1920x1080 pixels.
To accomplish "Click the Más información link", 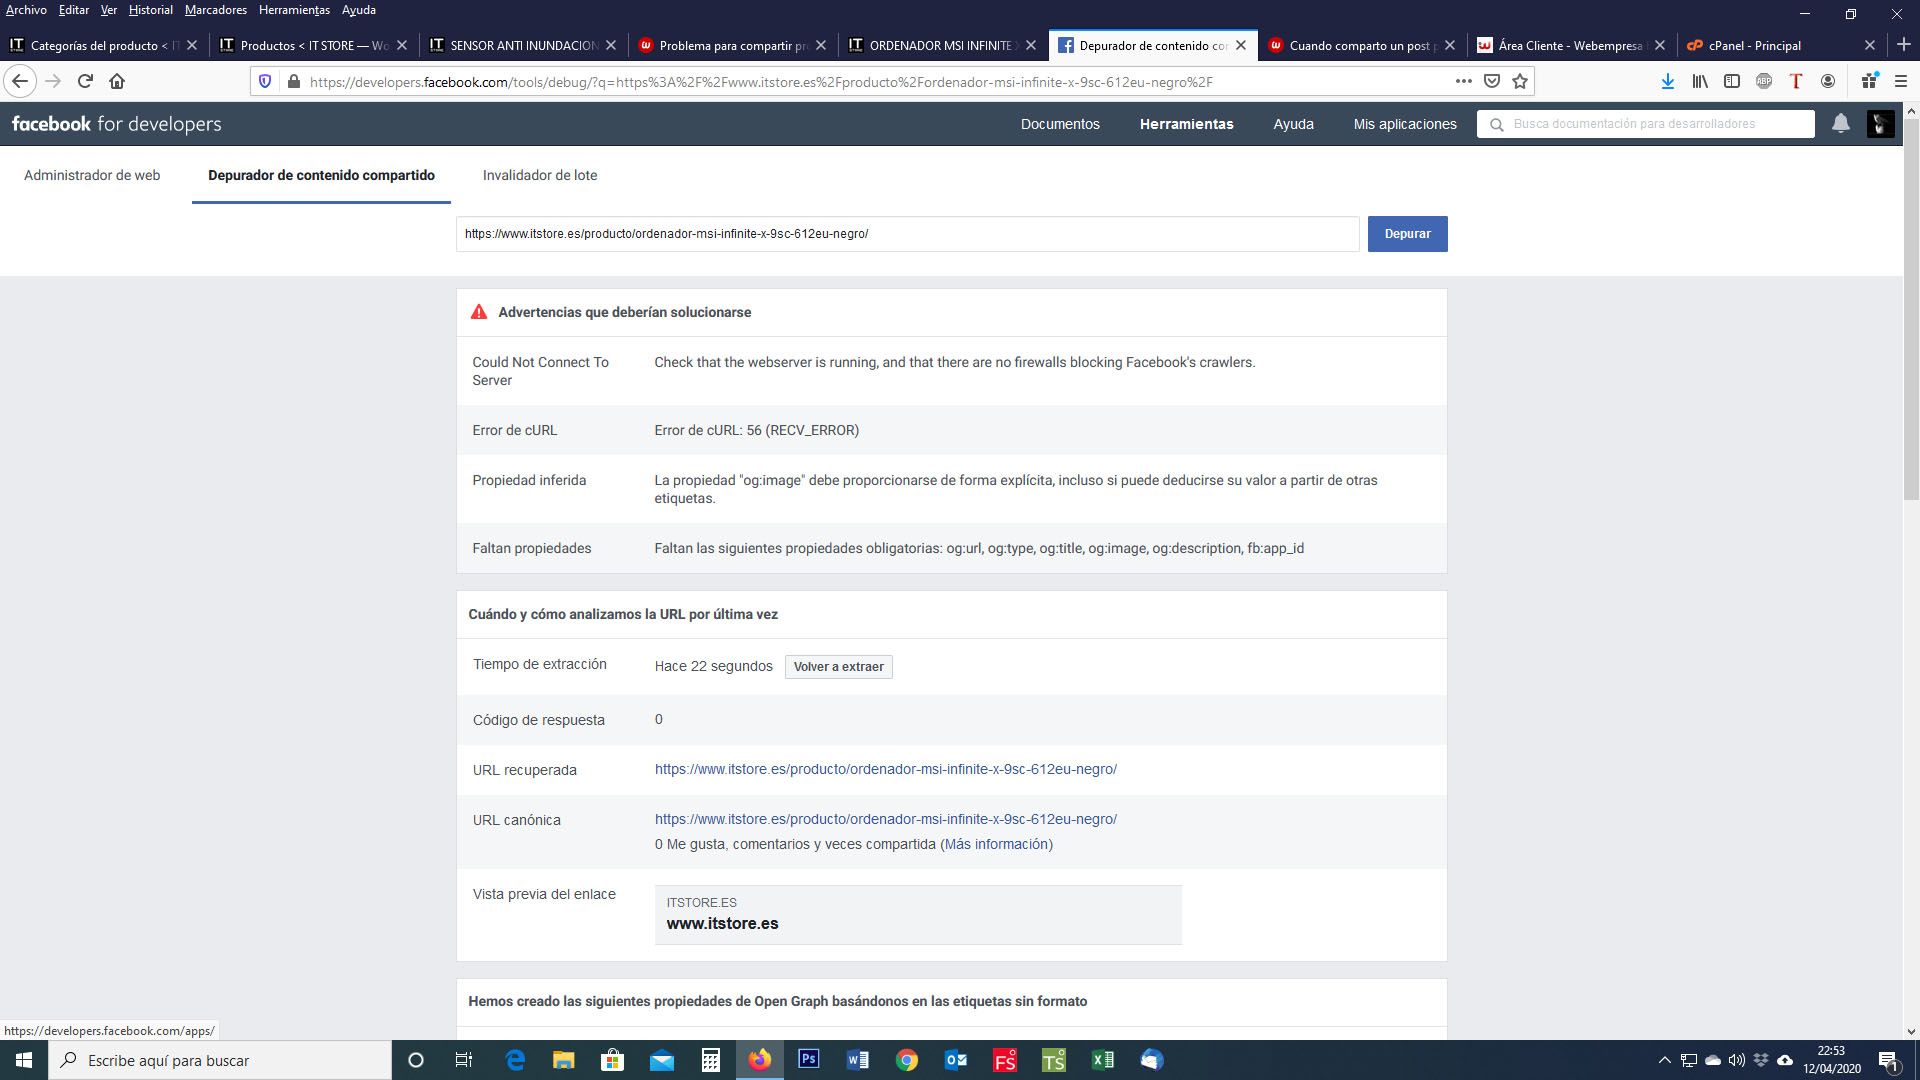I will click(x=996, y=844).
